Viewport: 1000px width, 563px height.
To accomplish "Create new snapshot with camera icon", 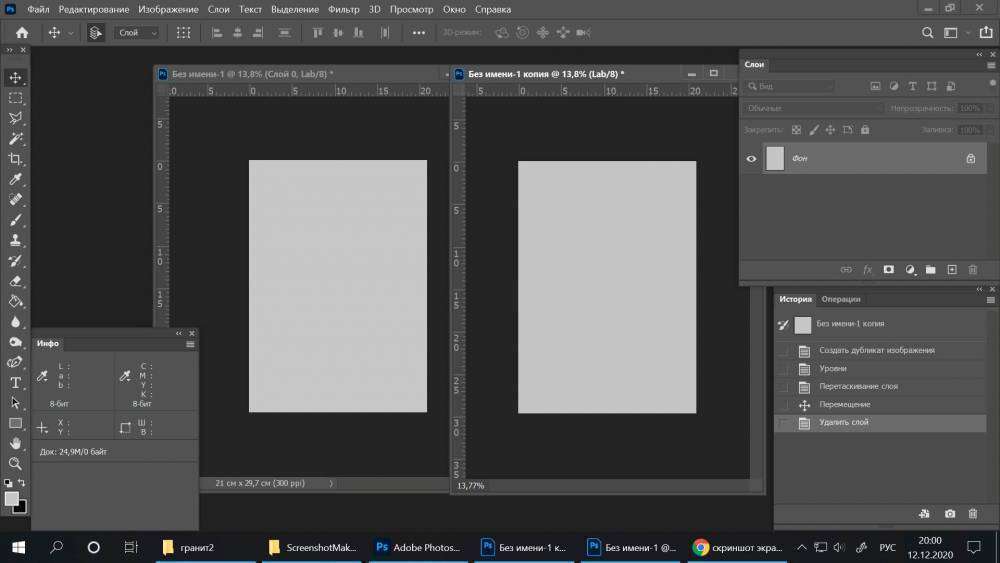I will [949, 514].
